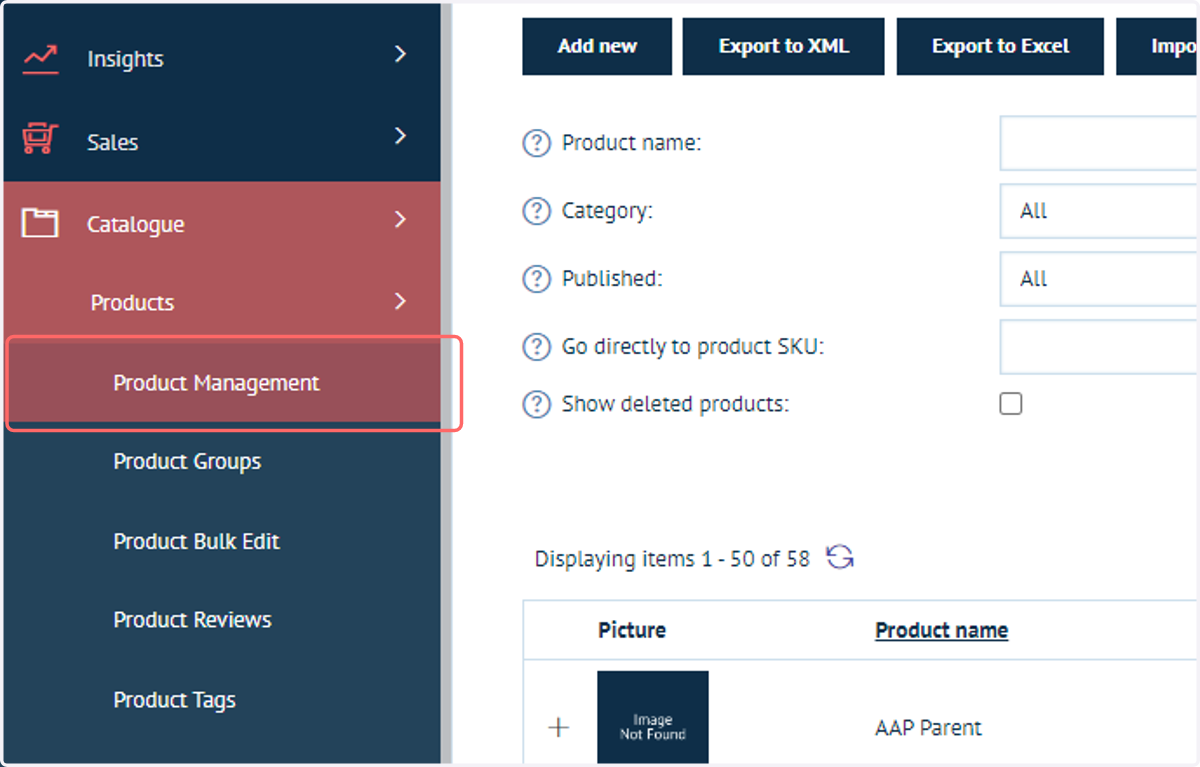The image size is (1200, 767).
Task: Open the Published dropdown
Action: coord(1099,279)
